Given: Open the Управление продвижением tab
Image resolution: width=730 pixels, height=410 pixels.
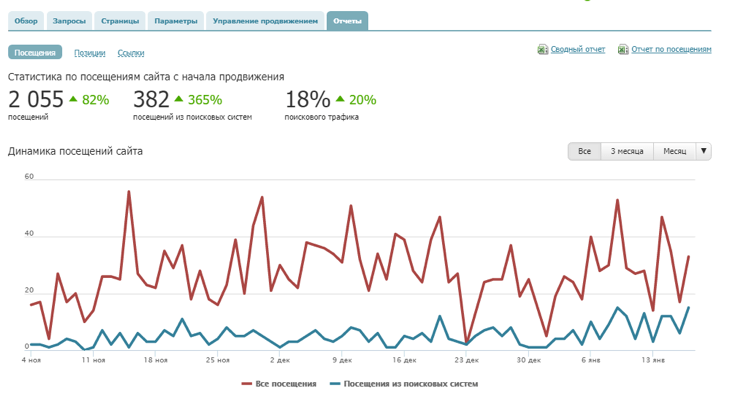Looking at the screenshot, I should pos(266,20).
